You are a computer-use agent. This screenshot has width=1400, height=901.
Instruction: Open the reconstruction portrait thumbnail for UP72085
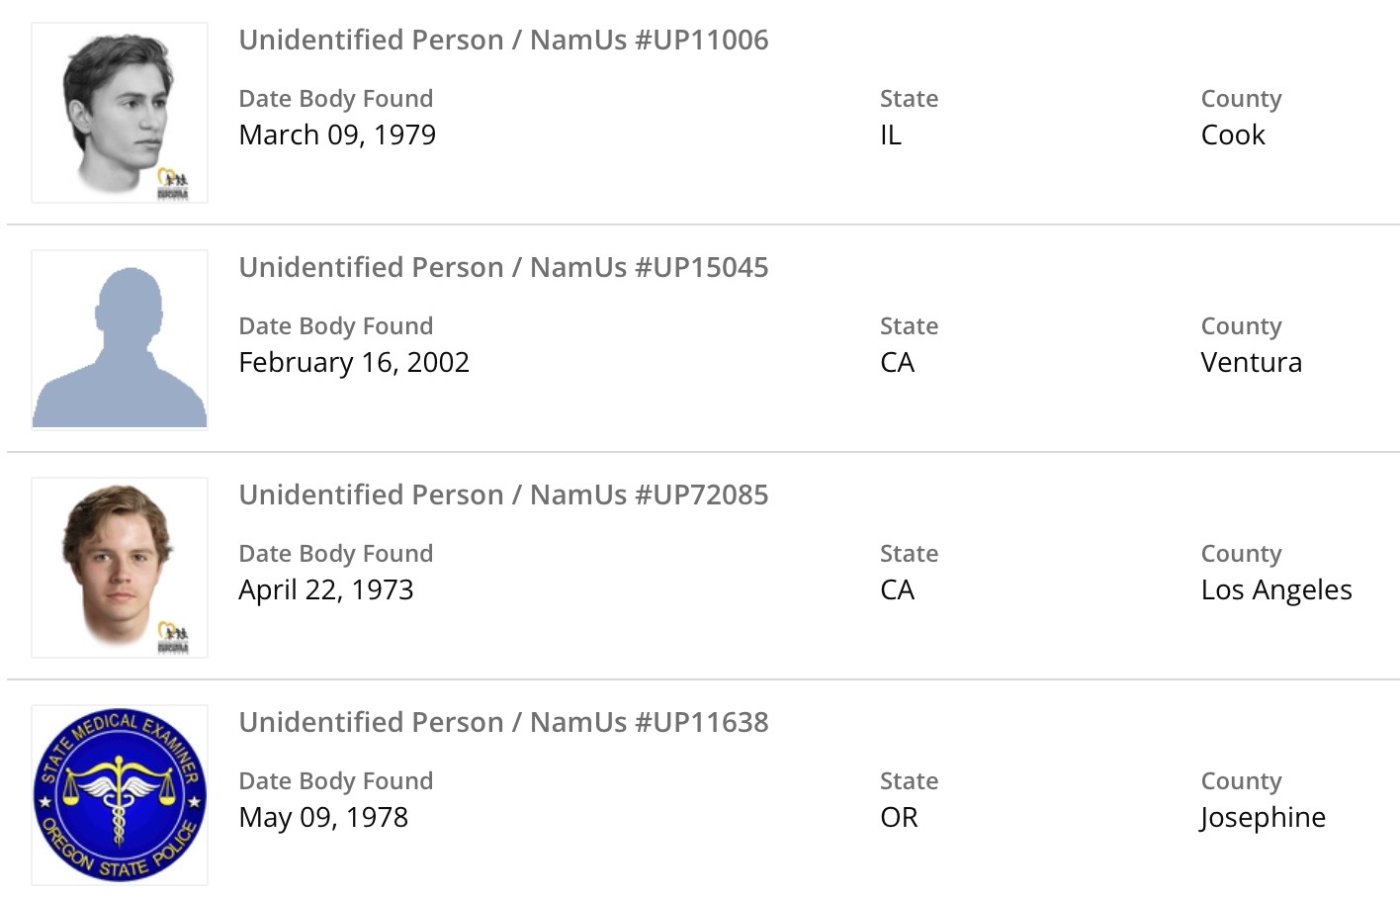point(119,566)
